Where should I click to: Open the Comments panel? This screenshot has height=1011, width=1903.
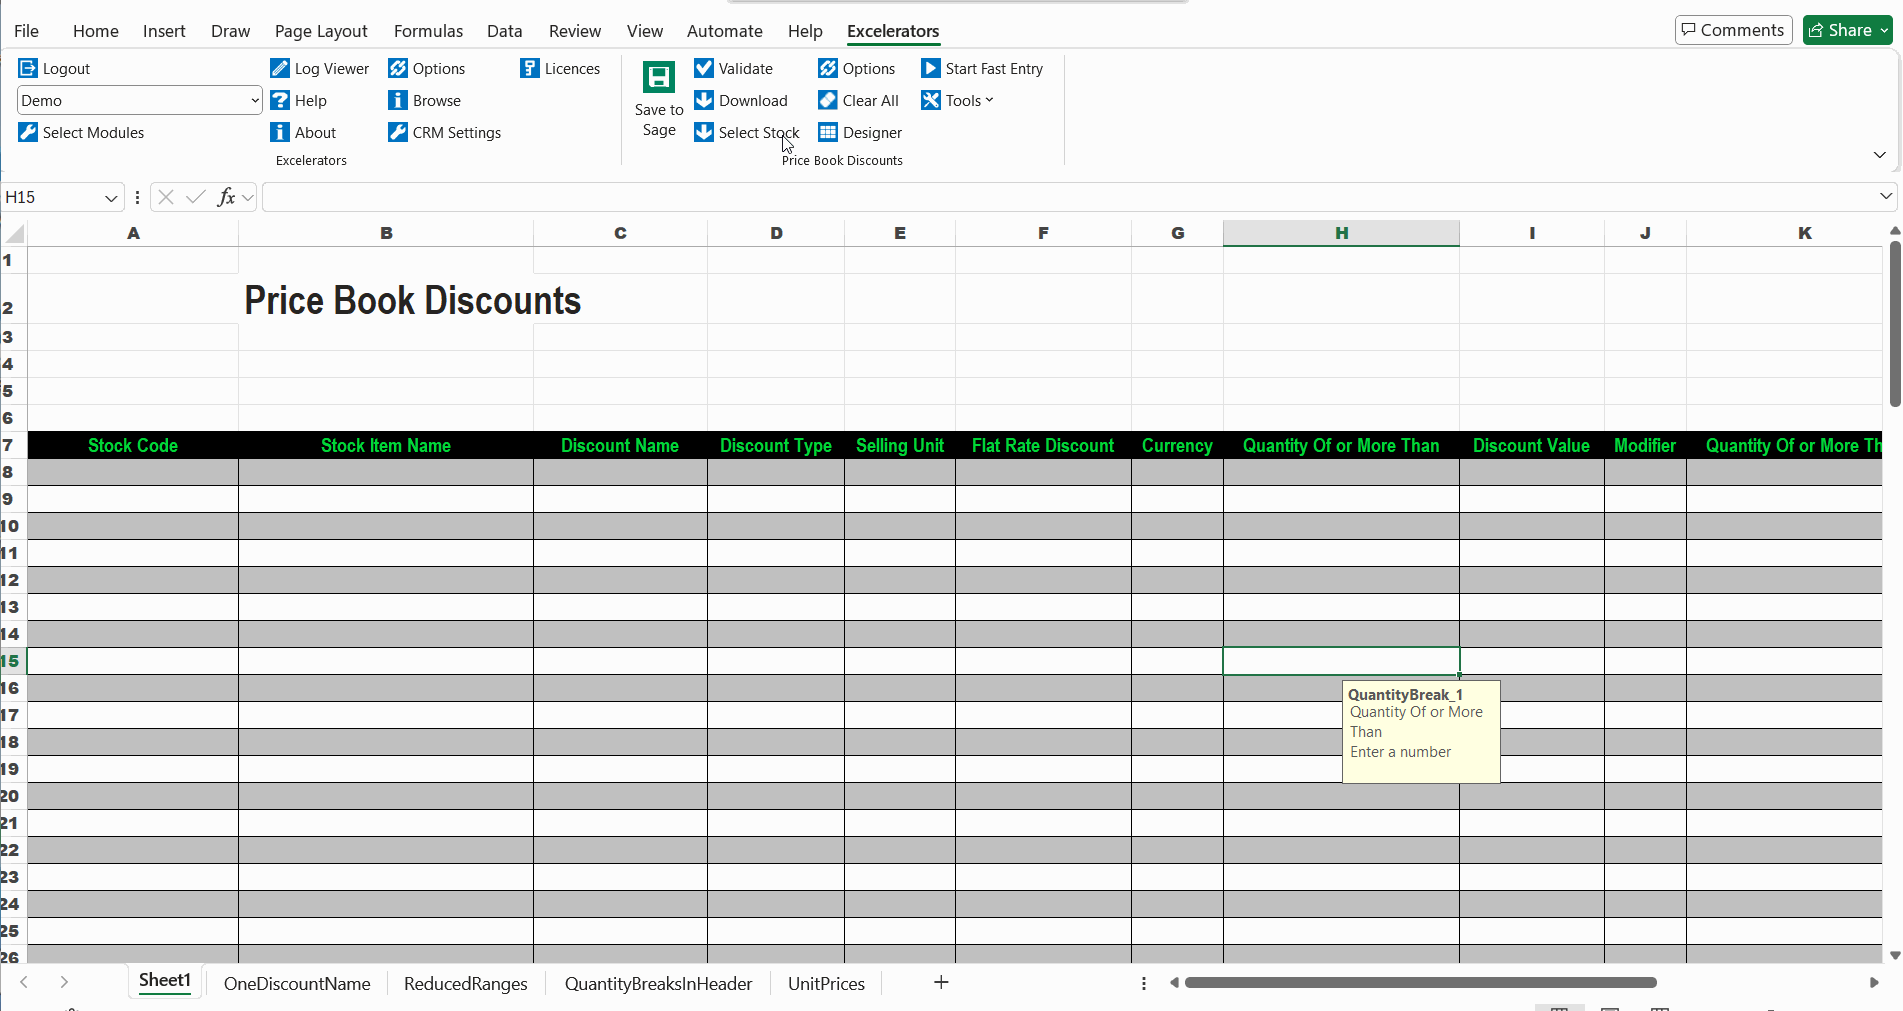point(1732,29)
